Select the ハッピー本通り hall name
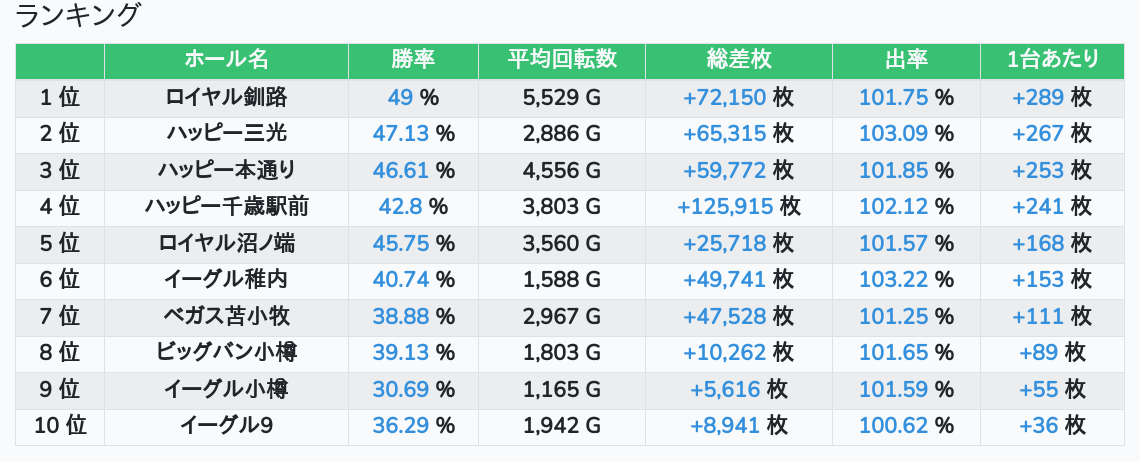The width and height of the screenshot is (1140, 462). [226, 170]
